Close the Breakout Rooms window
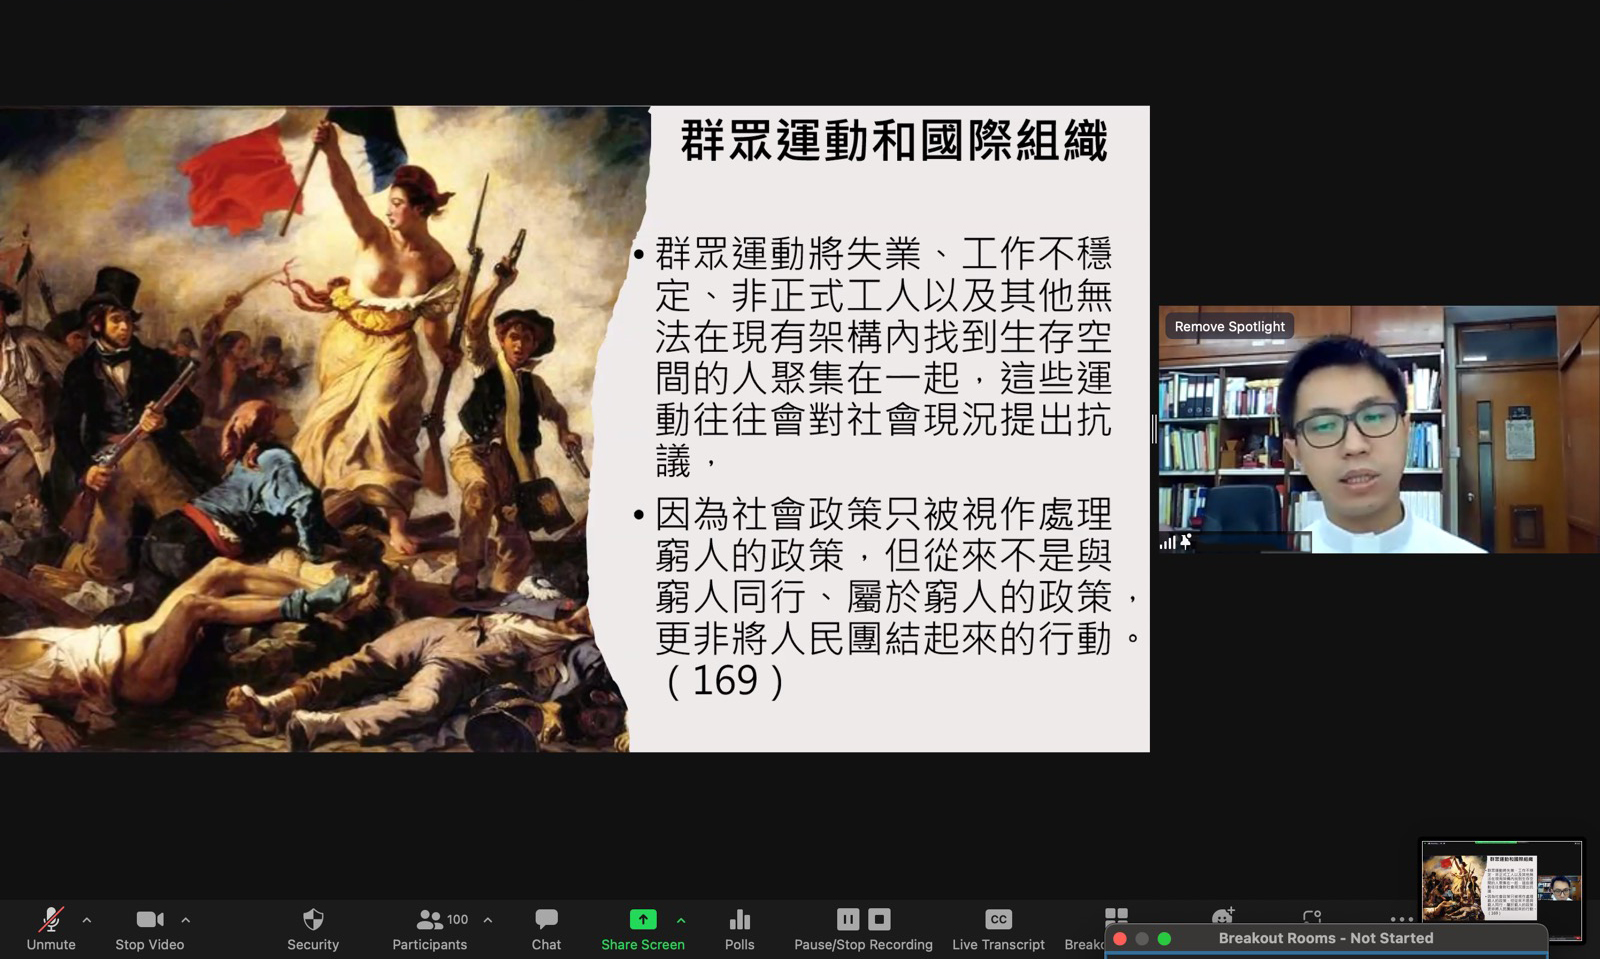This screenshot has height=959, width=1600. 1120,938
